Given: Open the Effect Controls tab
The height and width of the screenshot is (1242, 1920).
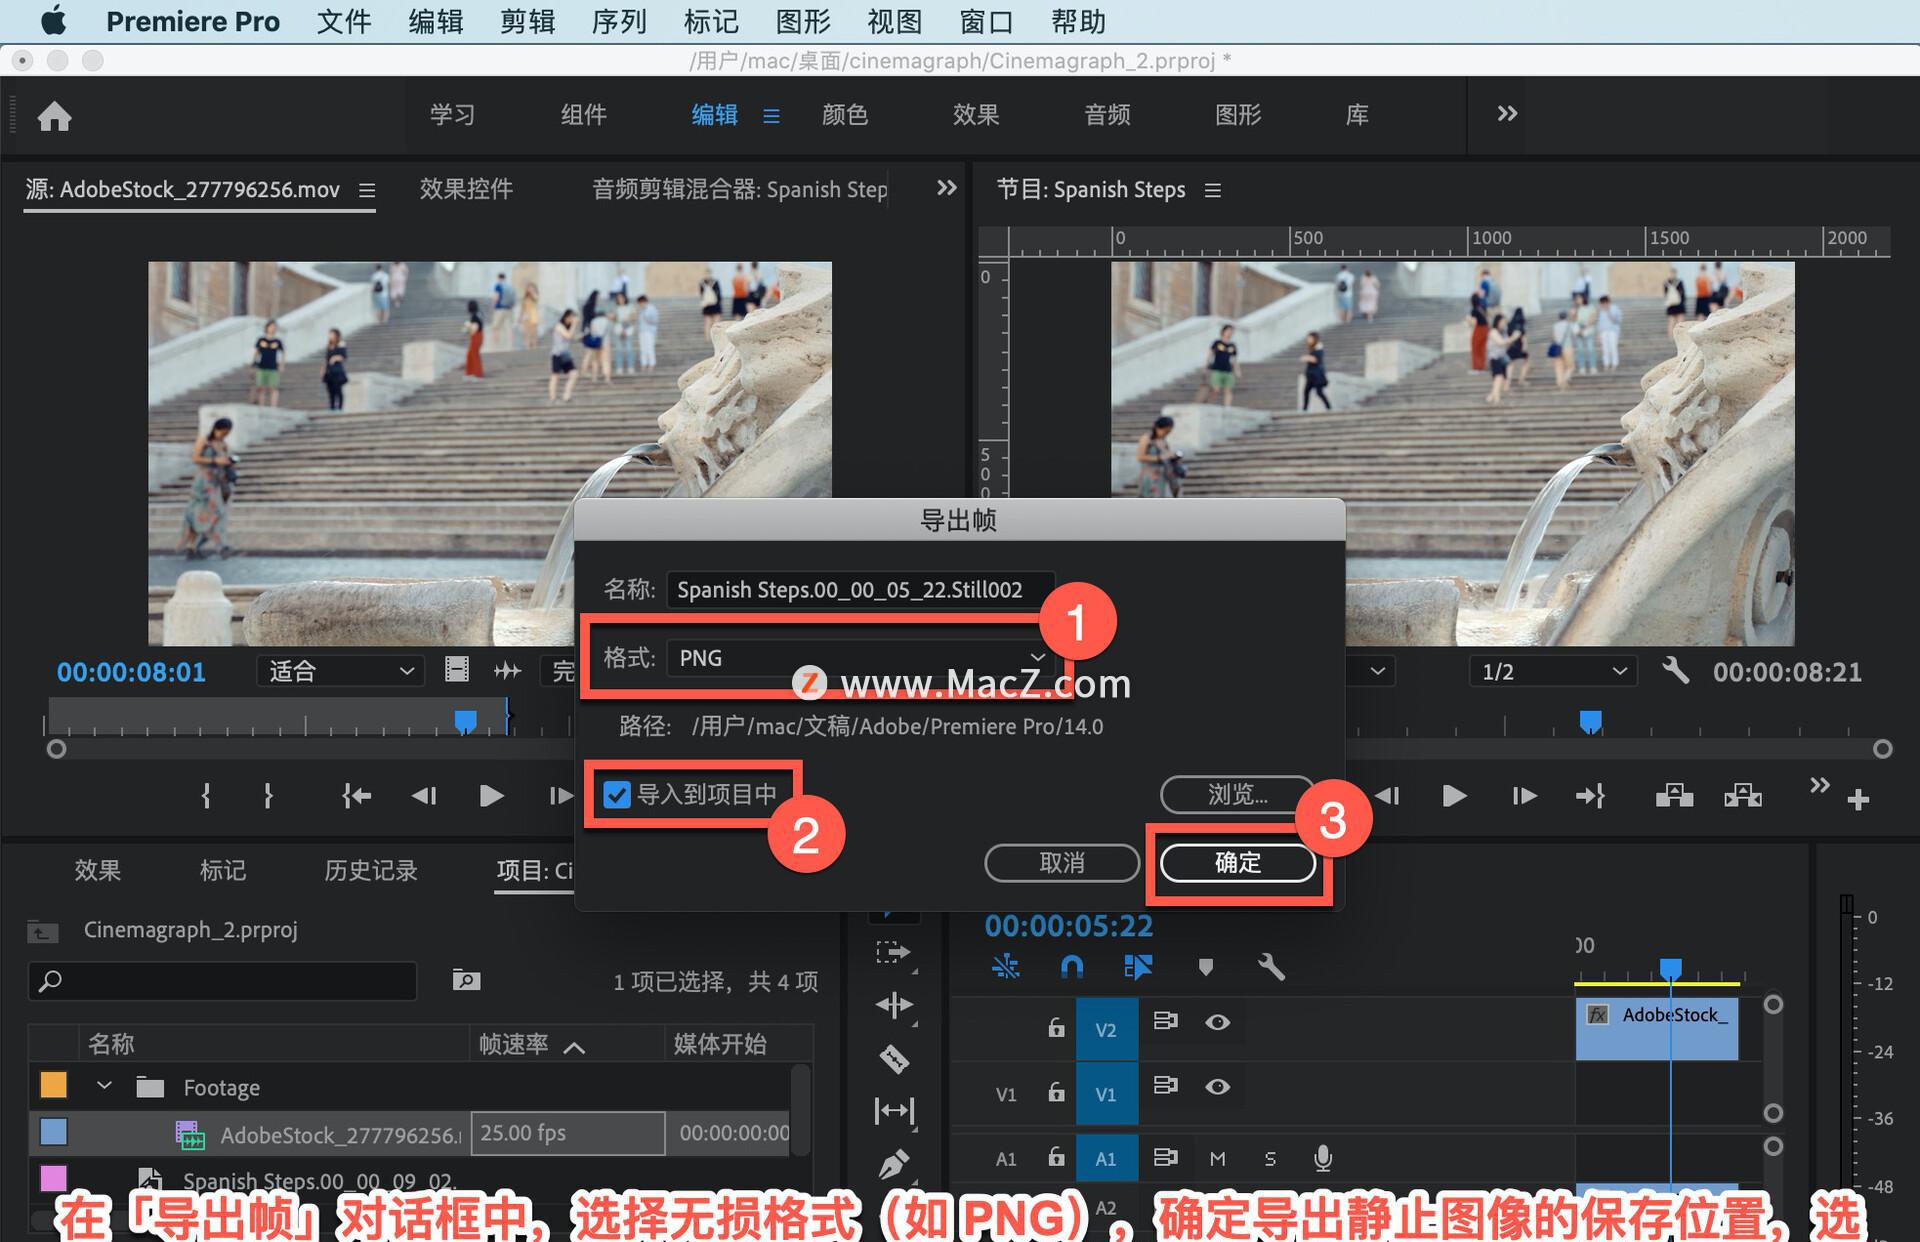Looking at the screenshot, I should (x=466, y=189).
